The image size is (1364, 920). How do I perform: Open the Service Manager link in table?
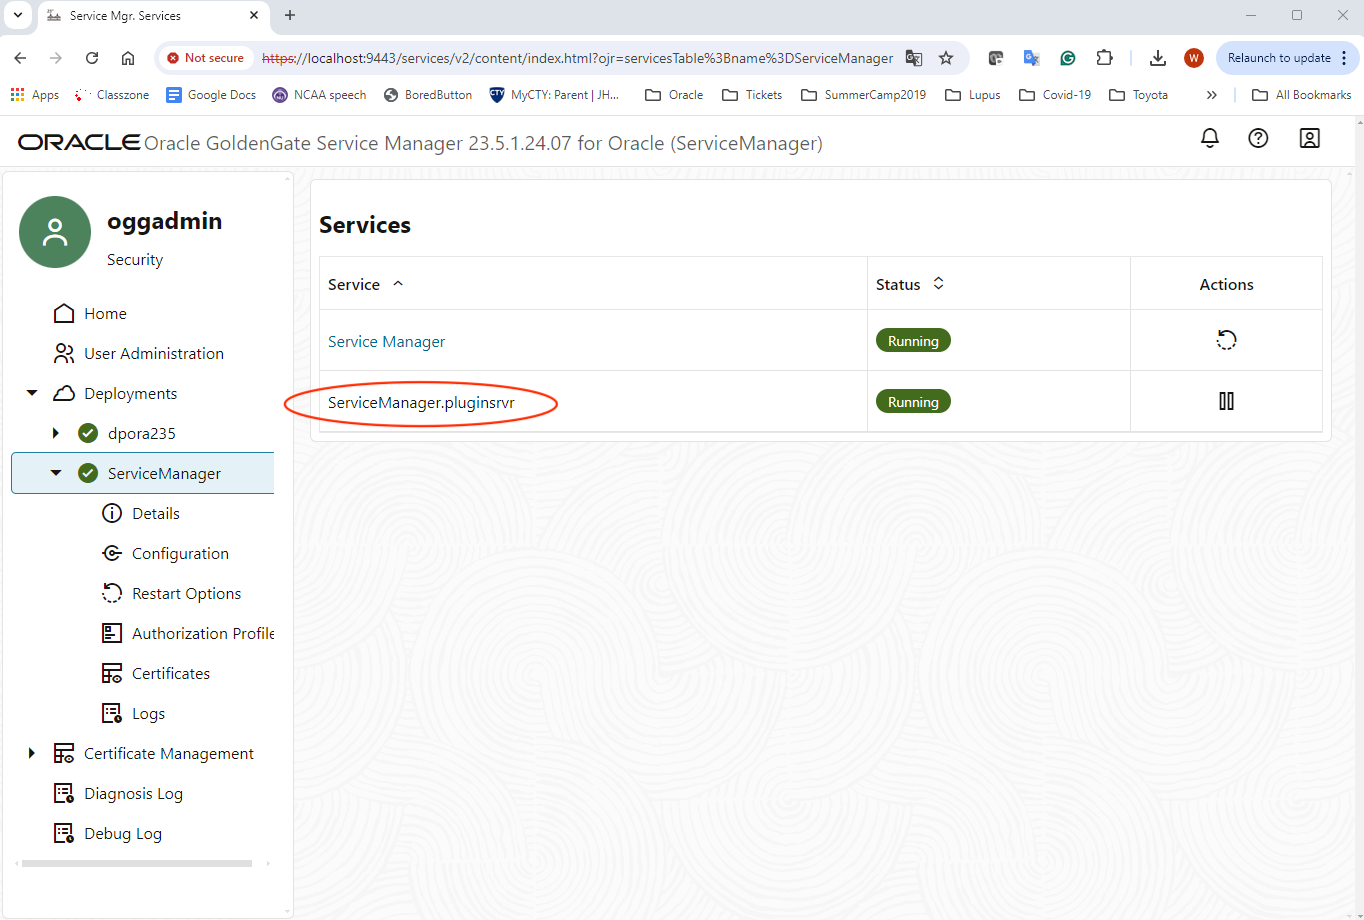coord(386,341)
